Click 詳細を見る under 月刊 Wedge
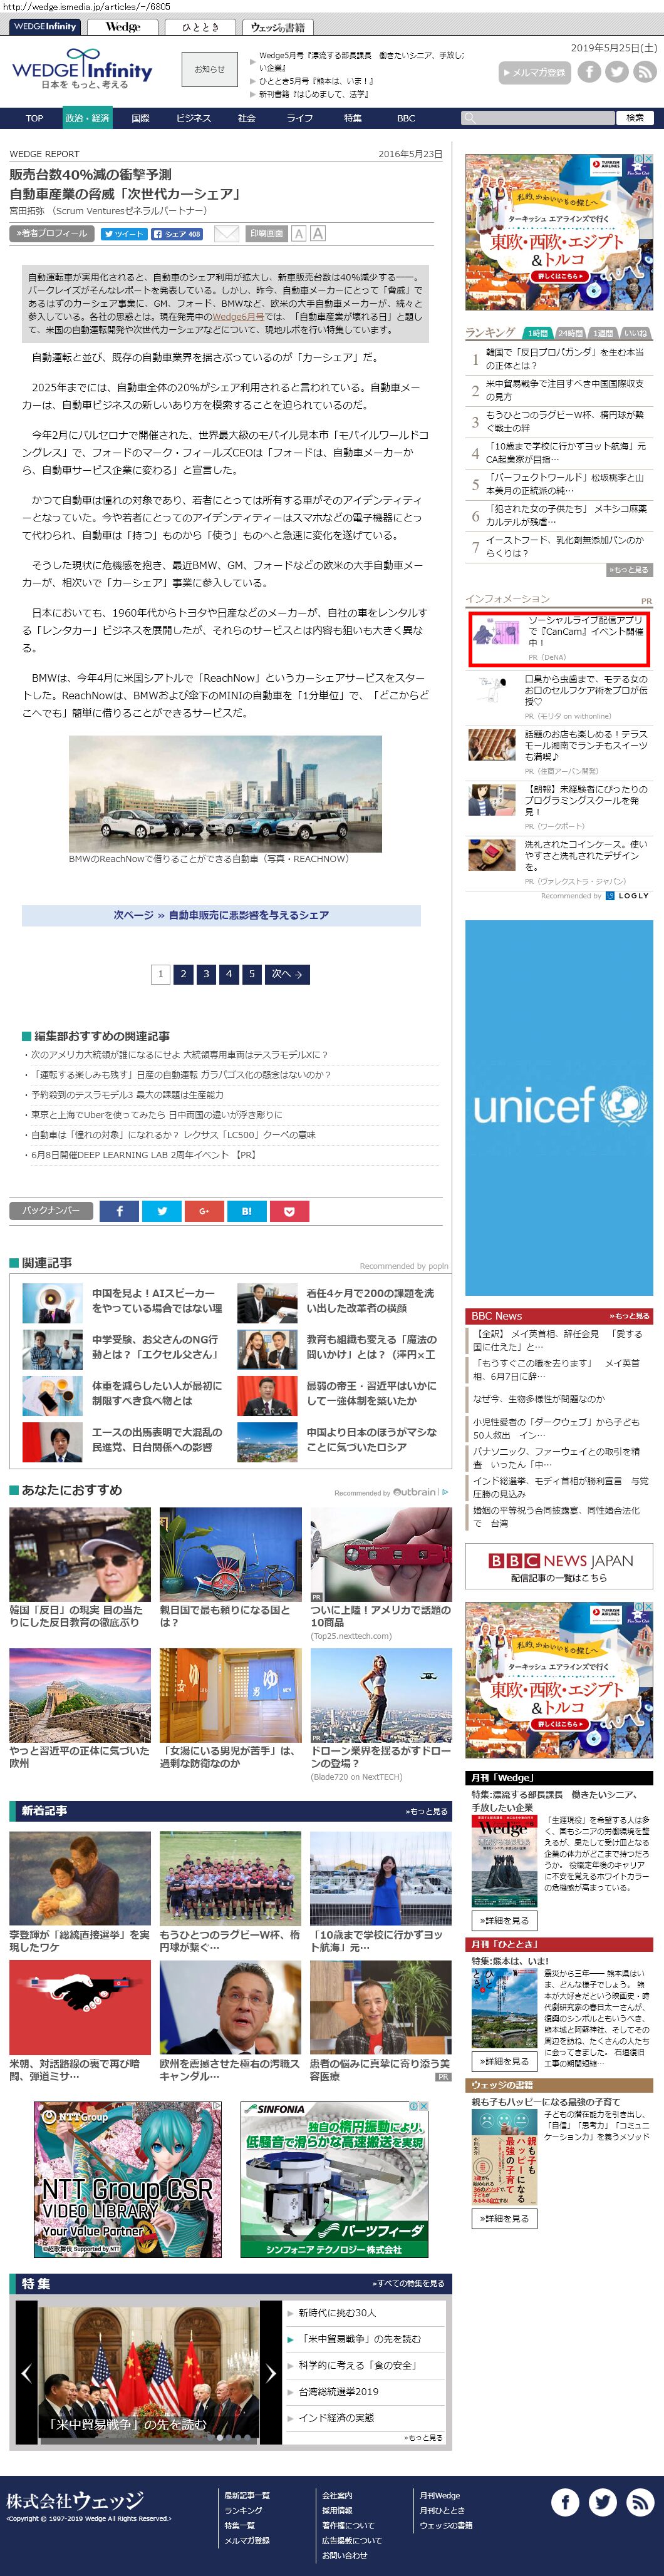Screen dimensions: 664x2576 pos(505,1921)
